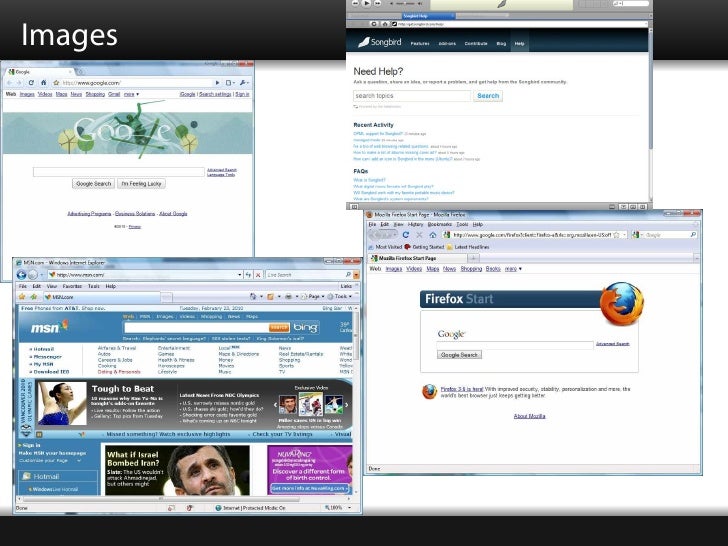Viewport: 728px width, 546px height.
Task: Select the Mozilla Firefox Start Page tab
Action: point(417,258)
